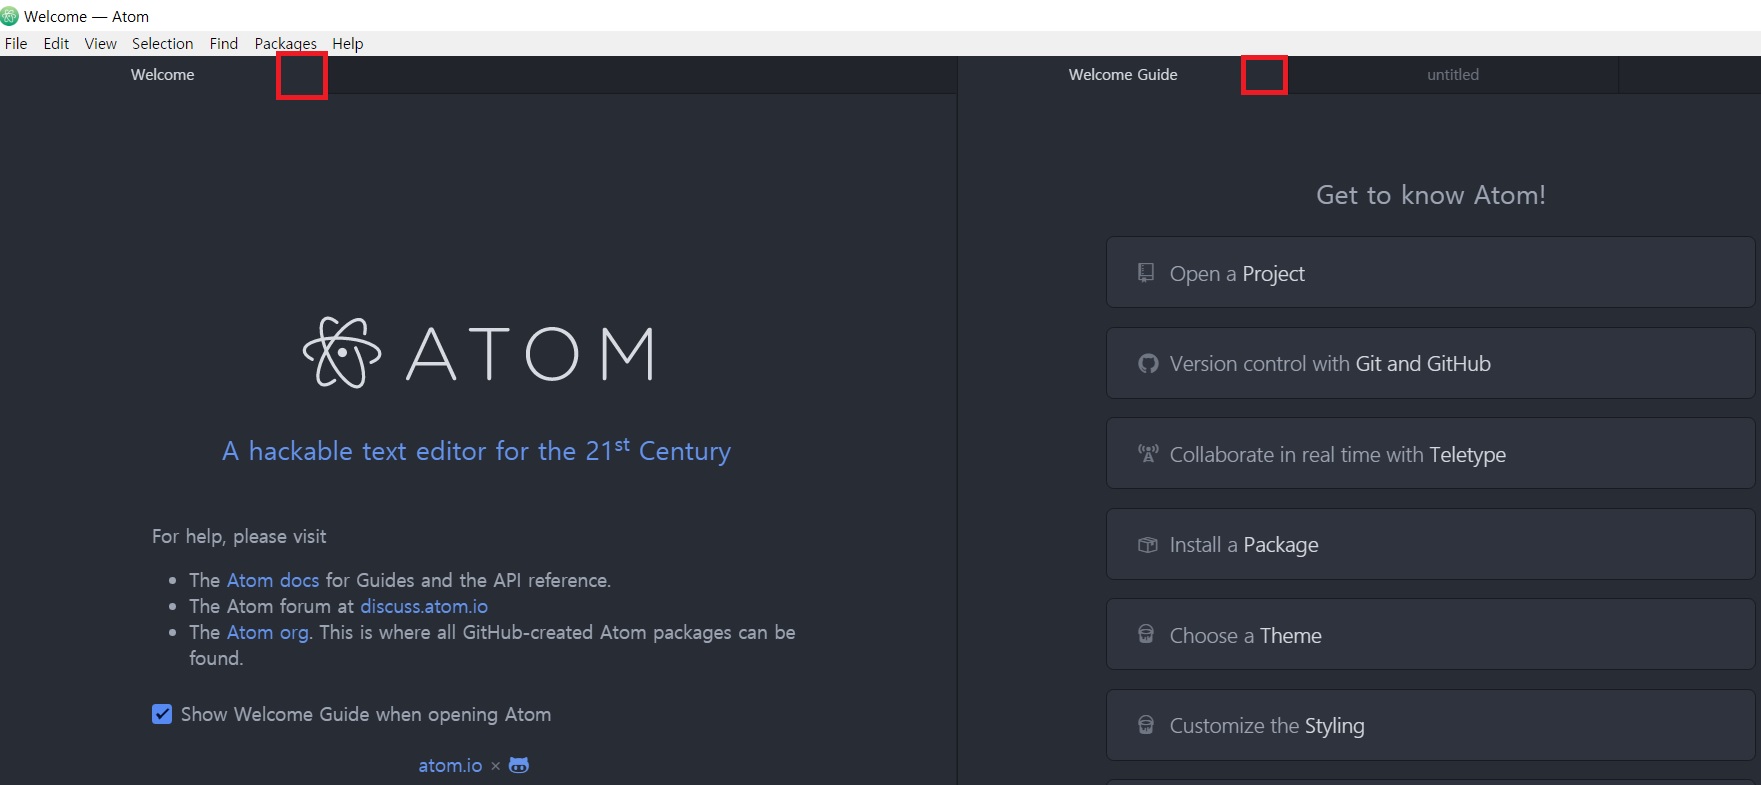This screenshot has width=1761, height=785.
Task: Click the Atom logo icon
Action: [x=342, y=353]
